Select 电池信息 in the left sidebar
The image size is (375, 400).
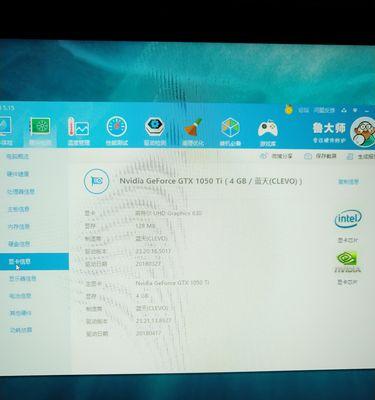tap(20, 296)
